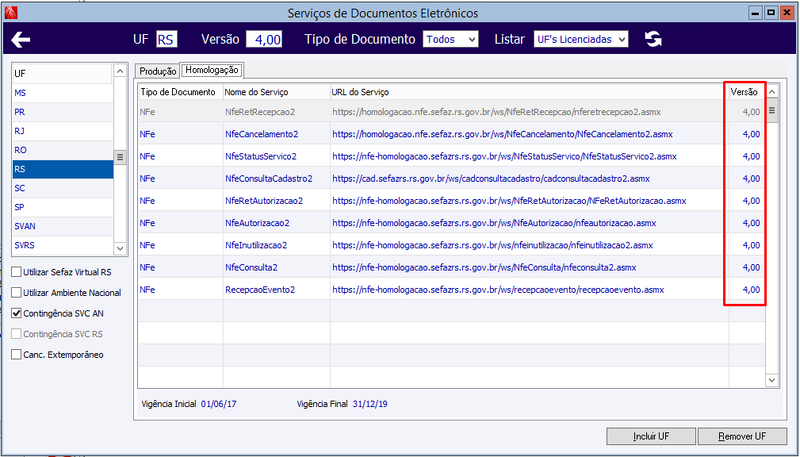Select the NfeRetRecepcao2 service row
800x457 pixels.
[x=452, y=112]
